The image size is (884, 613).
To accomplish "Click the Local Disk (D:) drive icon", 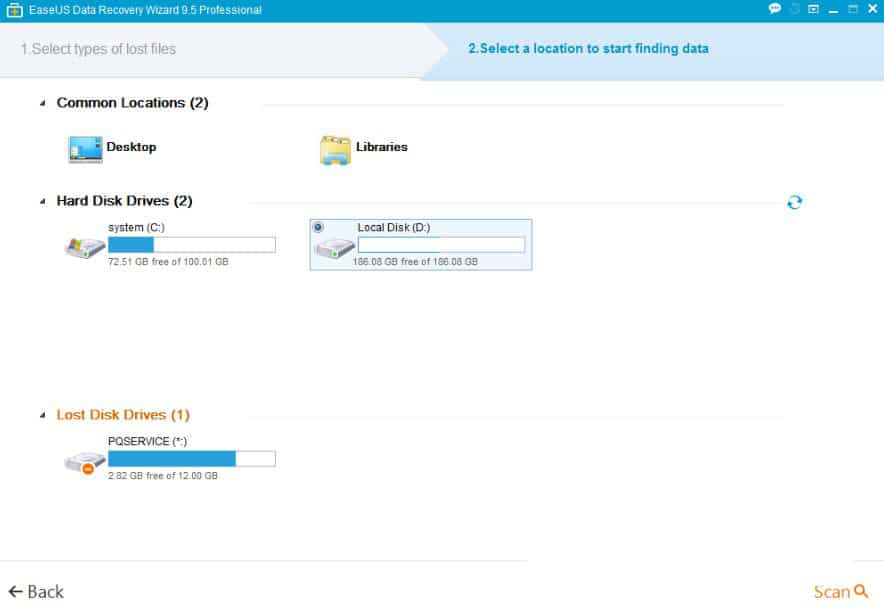I will coord(334,248).
